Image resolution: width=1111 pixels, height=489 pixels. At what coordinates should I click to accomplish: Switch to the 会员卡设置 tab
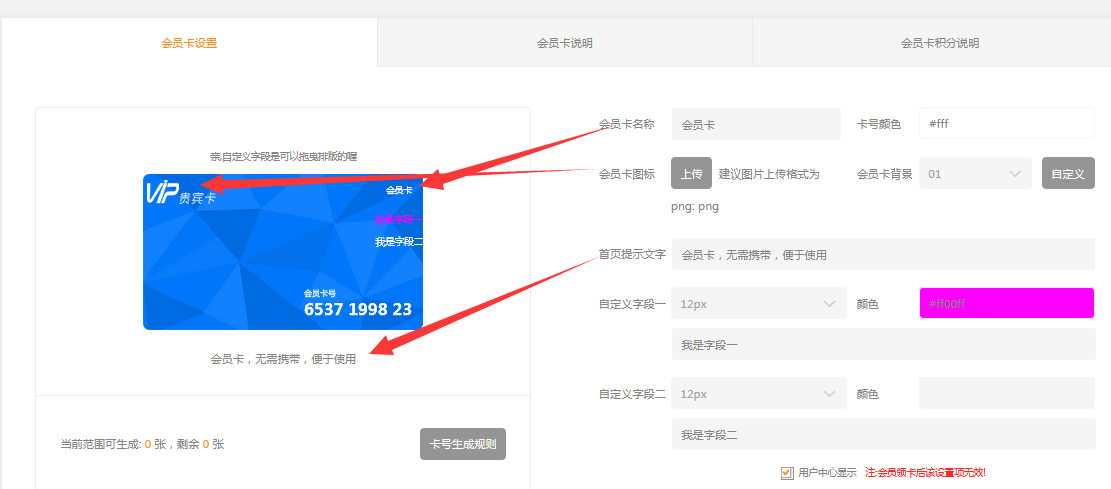point(189,43)
